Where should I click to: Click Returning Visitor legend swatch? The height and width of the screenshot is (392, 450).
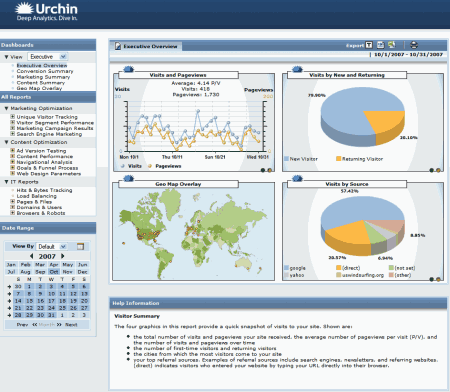coord(339,159)
